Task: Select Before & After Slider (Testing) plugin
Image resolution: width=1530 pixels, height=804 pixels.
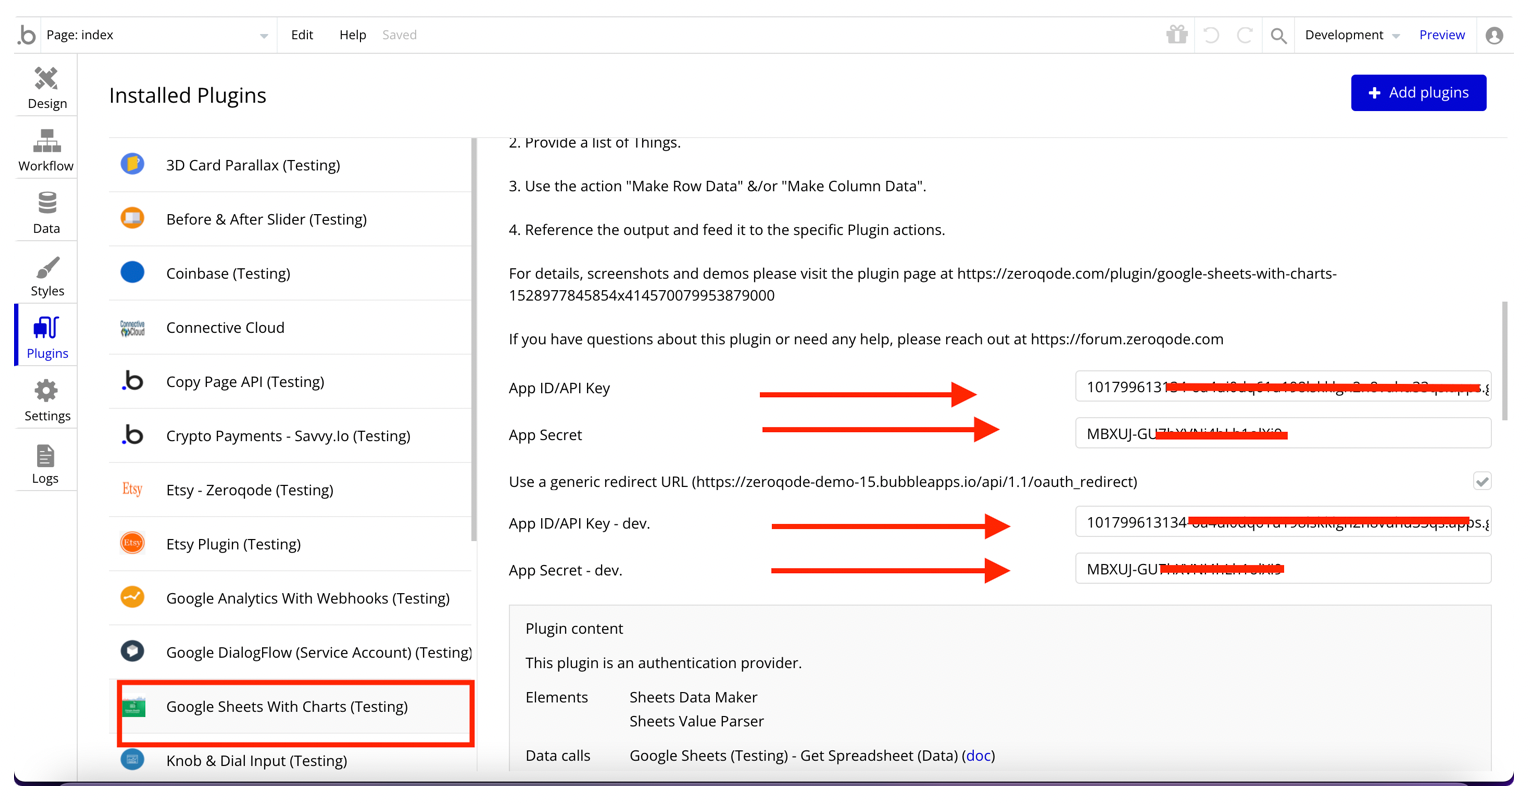Action: pyautogui.click(x=290, y=219)
